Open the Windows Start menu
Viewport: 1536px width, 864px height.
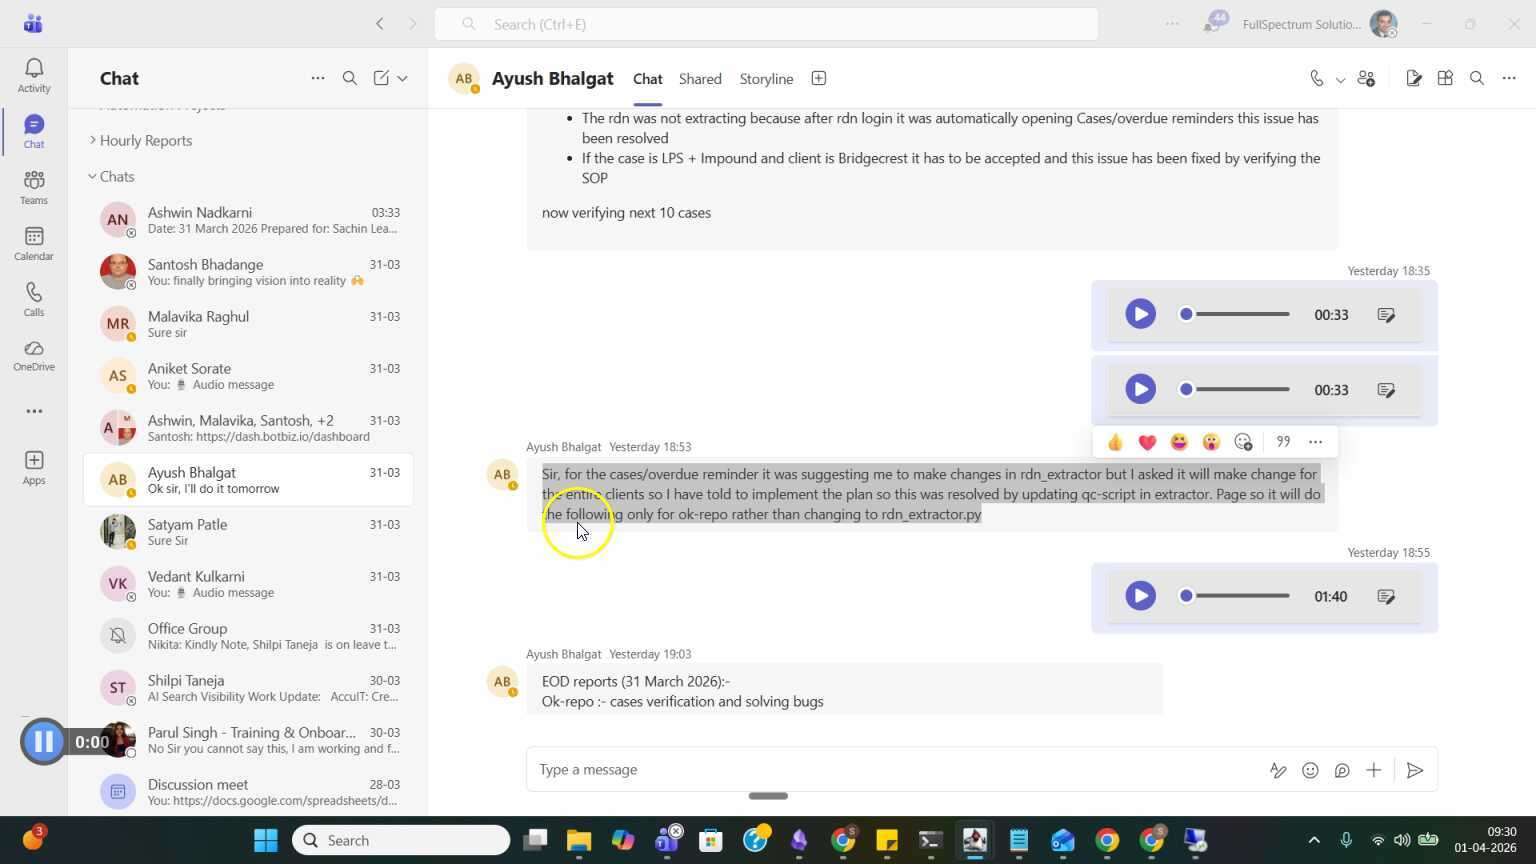[265, 840]
